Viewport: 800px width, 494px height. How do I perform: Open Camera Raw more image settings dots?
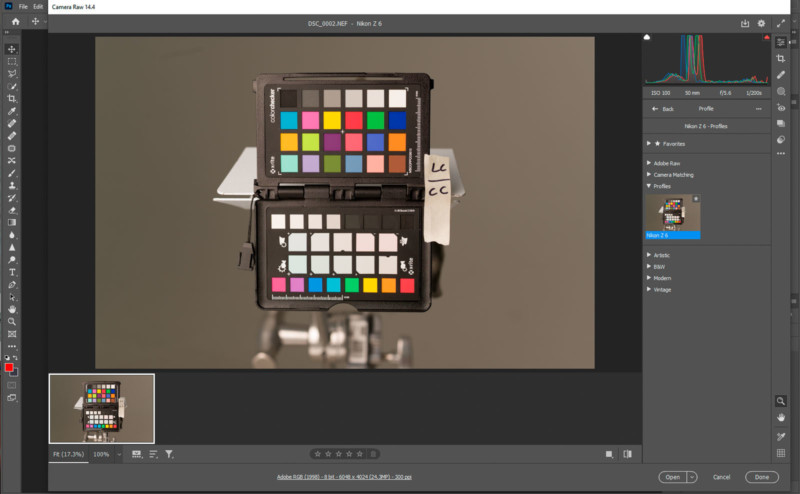(x=781, y=153)
